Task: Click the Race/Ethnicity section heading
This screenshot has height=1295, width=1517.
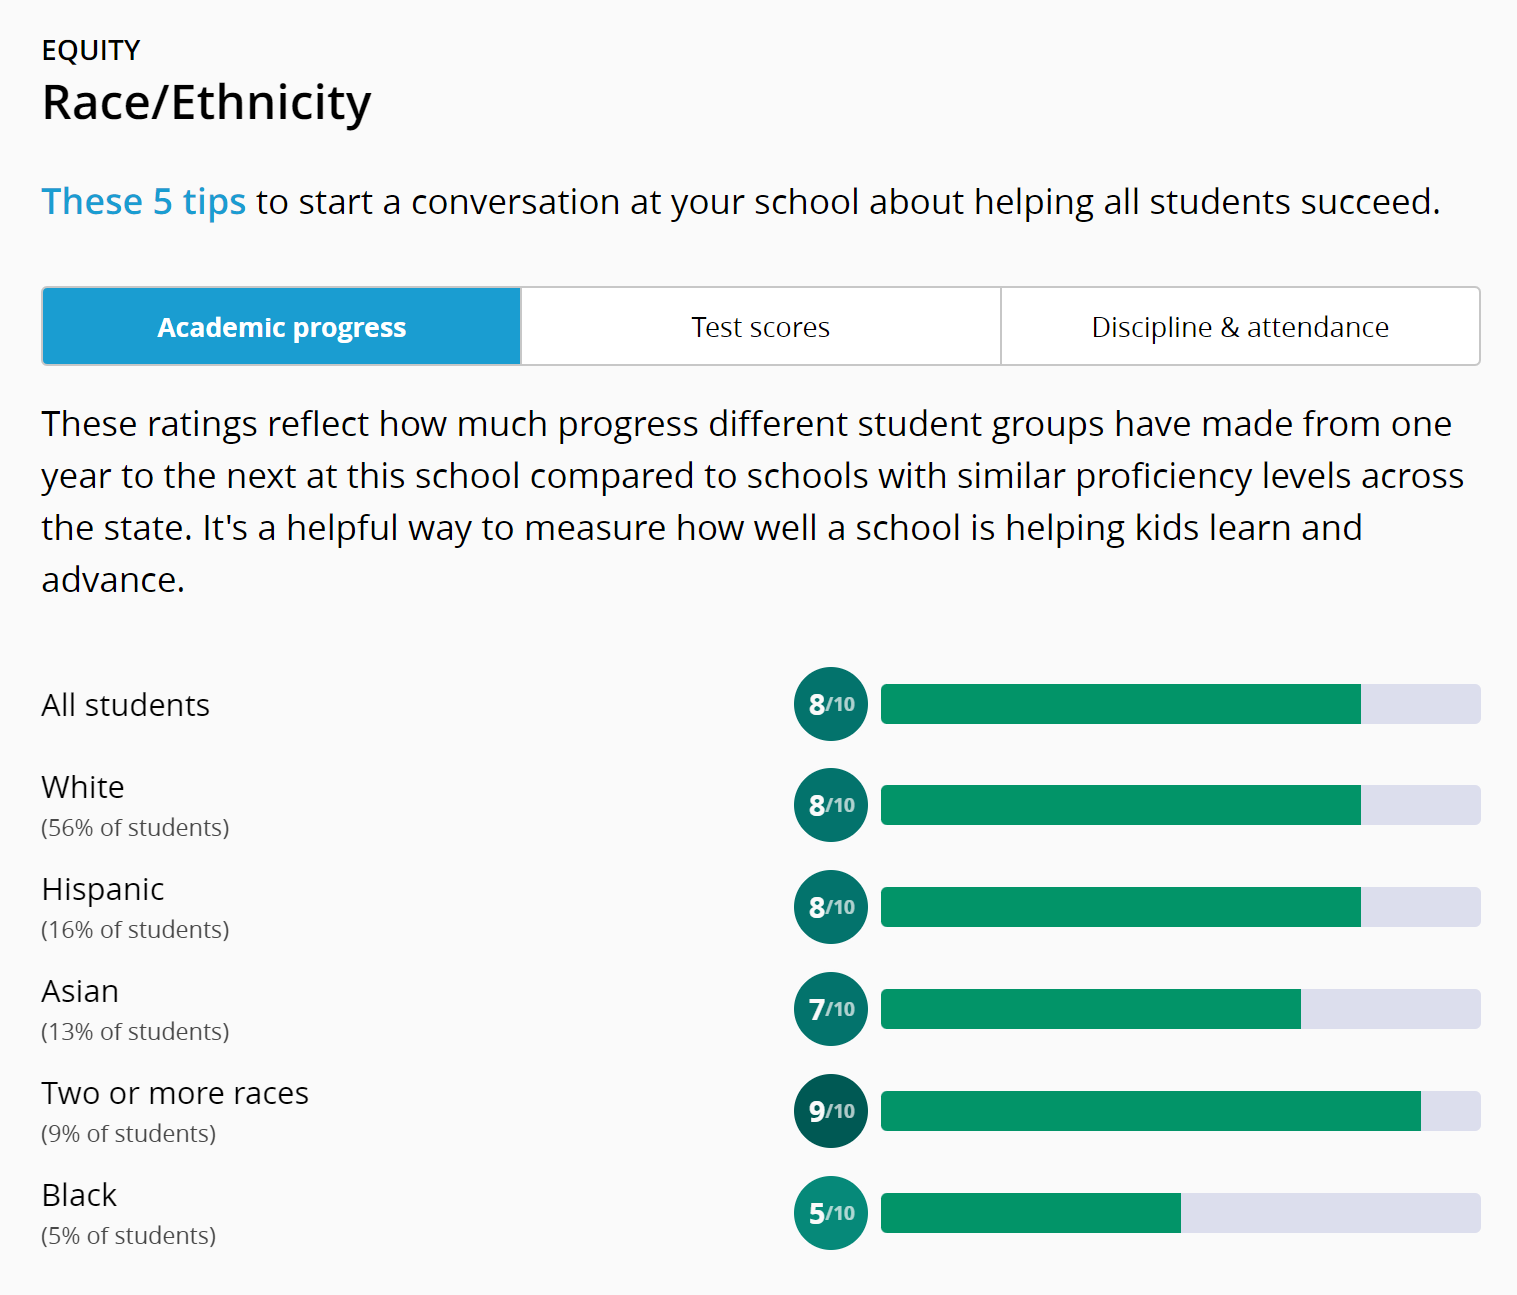Action: pyautogui.click(x=206, y=102)
